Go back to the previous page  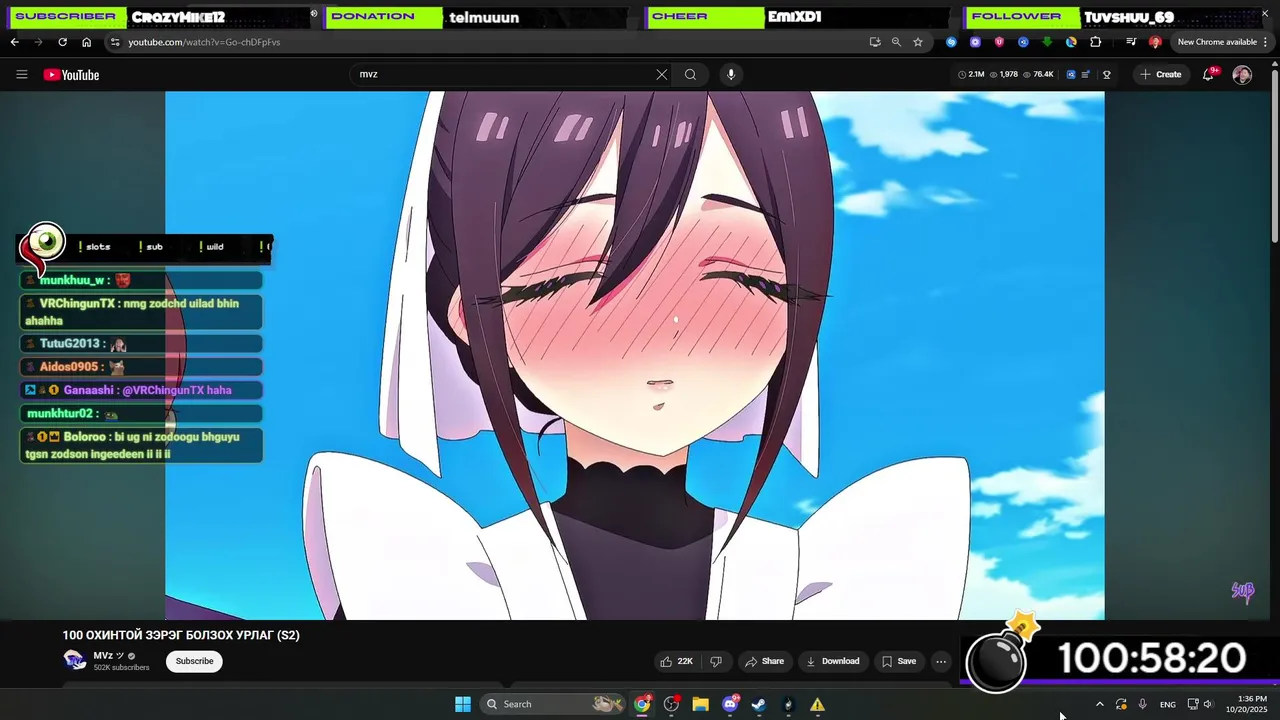tap(14, 42)
